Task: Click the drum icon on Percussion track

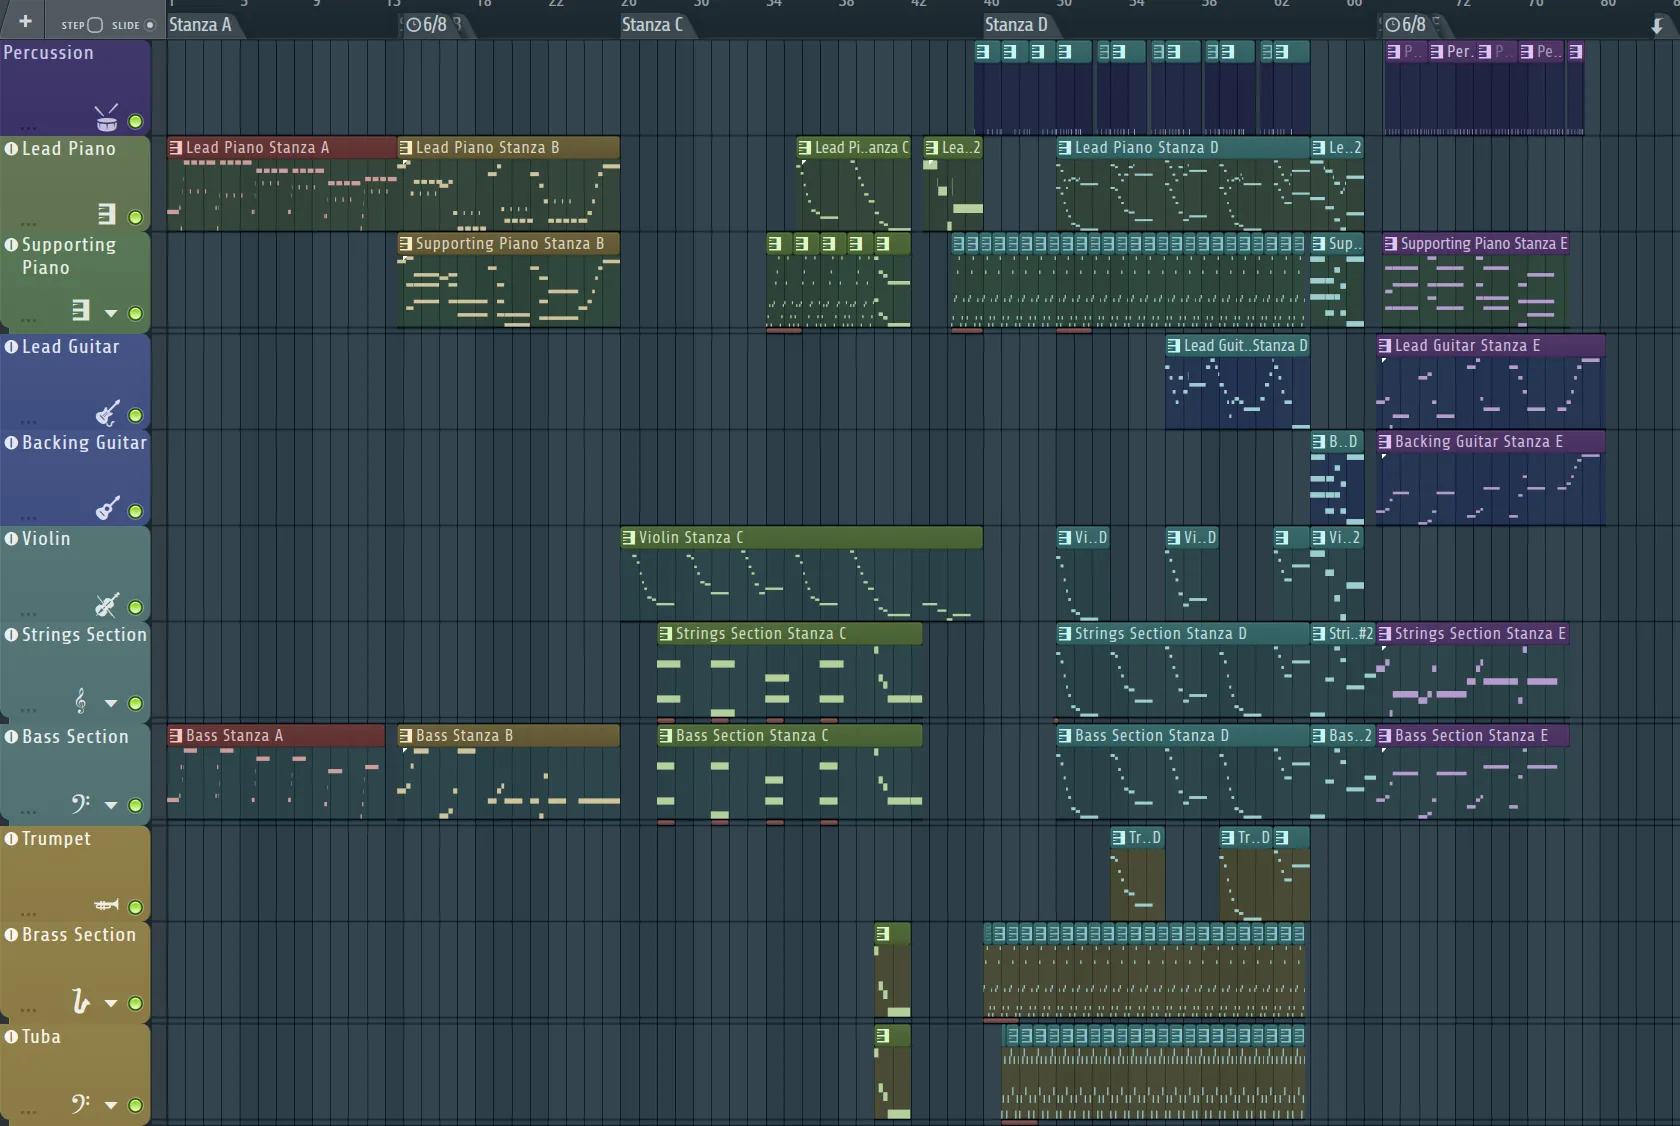Action: tap(107, 119)
